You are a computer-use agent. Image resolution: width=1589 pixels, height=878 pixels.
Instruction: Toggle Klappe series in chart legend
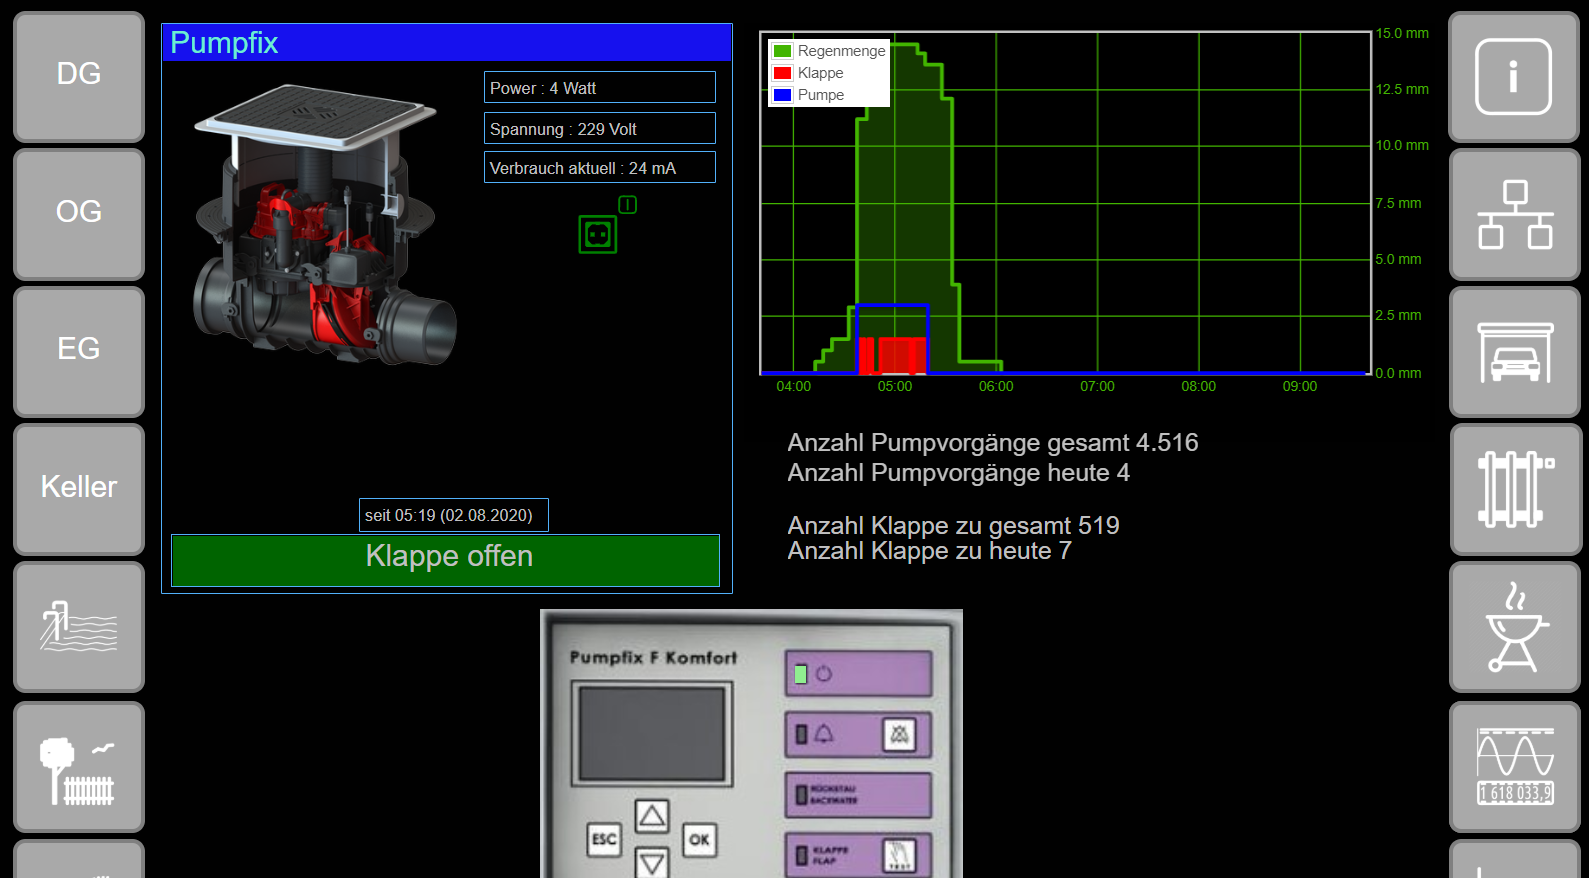coord(809,73)
